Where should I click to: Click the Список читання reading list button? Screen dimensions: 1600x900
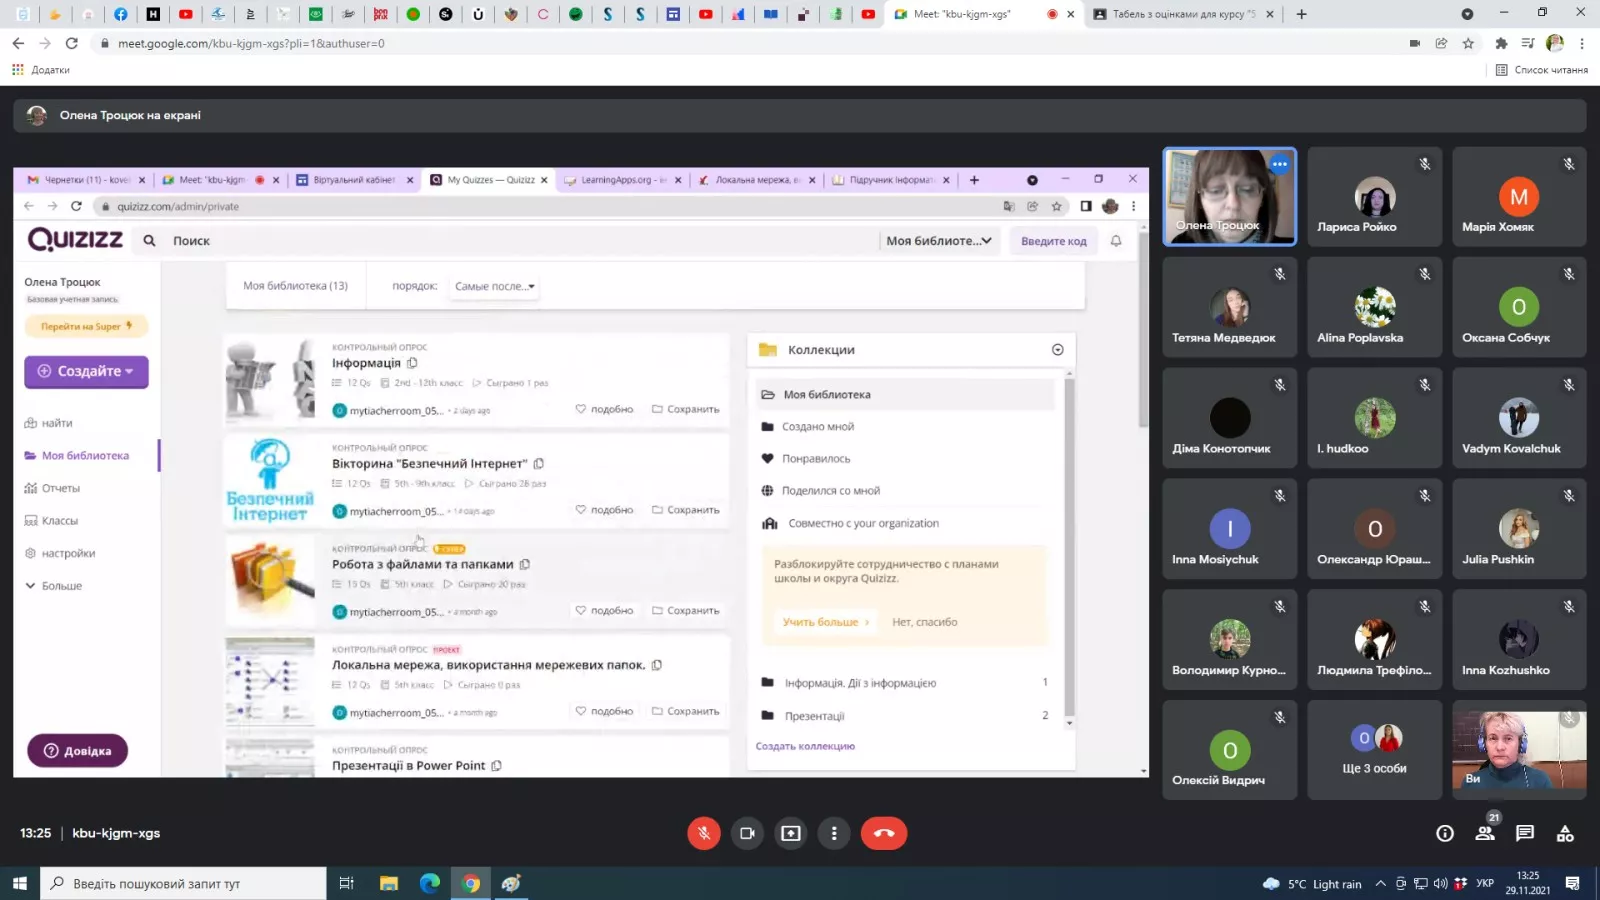pyautogui.click(x=1541, y=70)
